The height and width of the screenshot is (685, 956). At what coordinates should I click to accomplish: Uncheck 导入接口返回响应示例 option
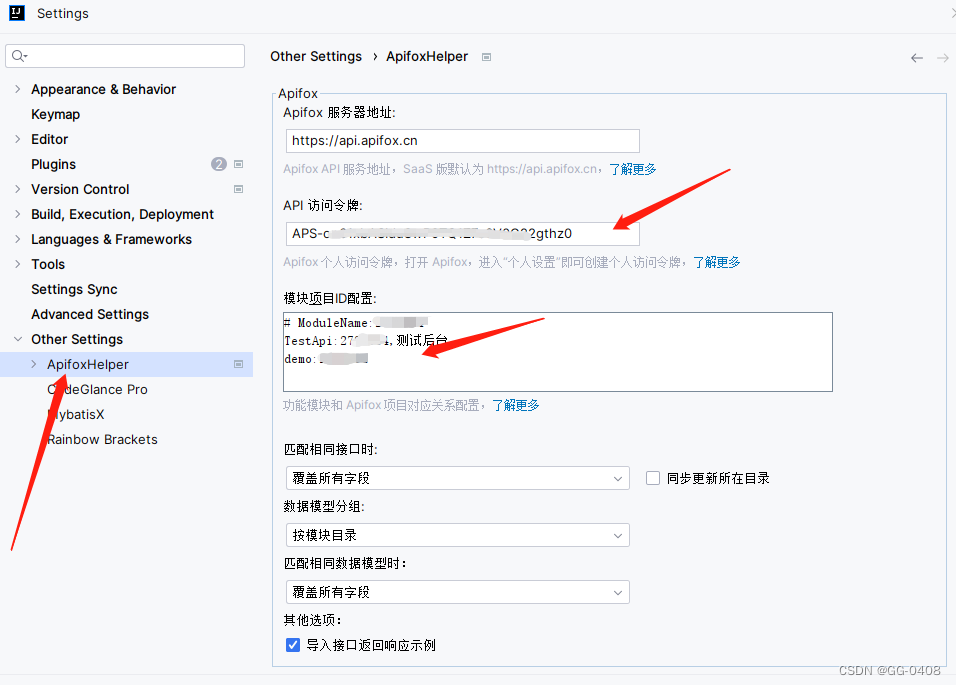coord(292,644)
